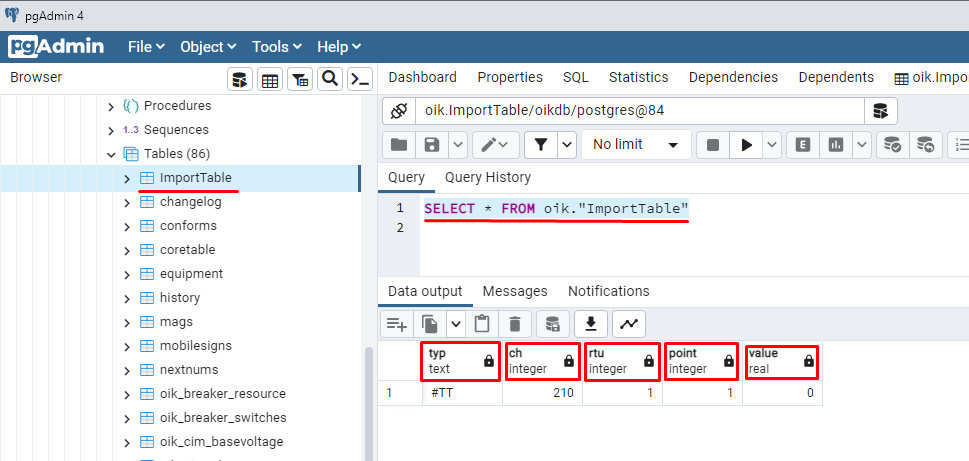Click the Save File floppy icon

pos(432,145)
